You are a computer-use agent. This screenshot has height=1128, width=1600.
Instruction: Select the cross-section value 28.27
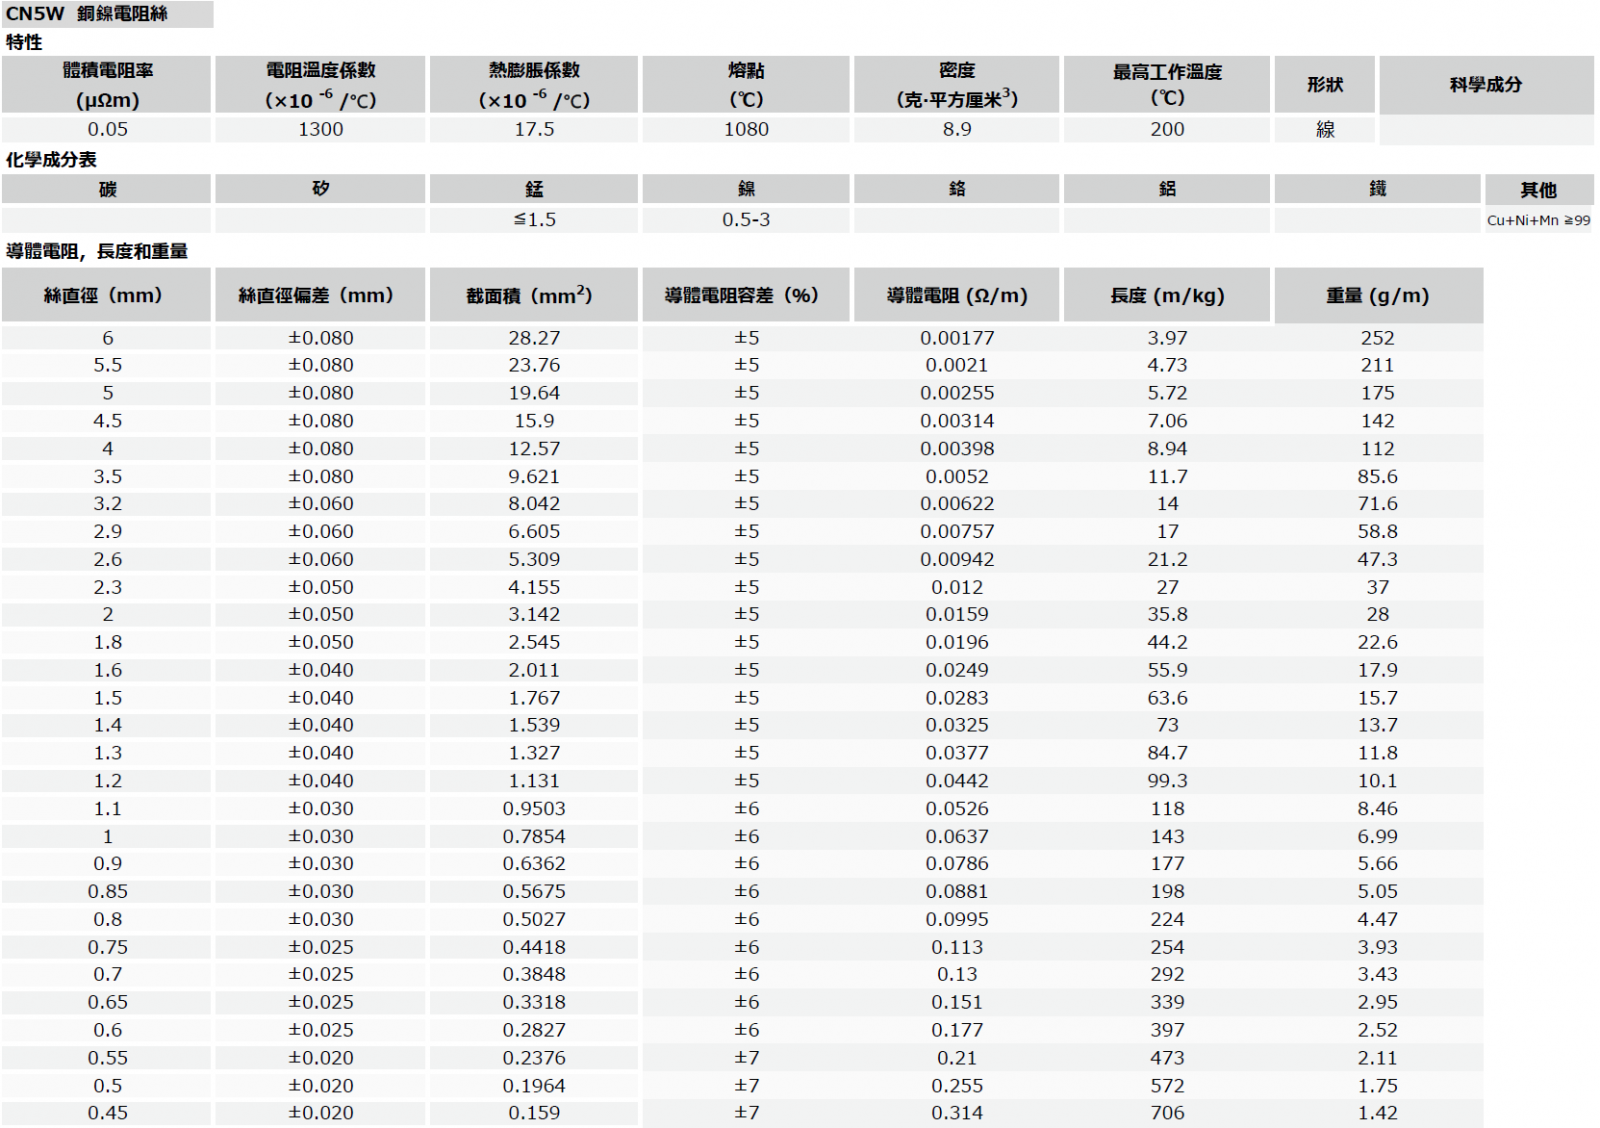coord(534,338)
